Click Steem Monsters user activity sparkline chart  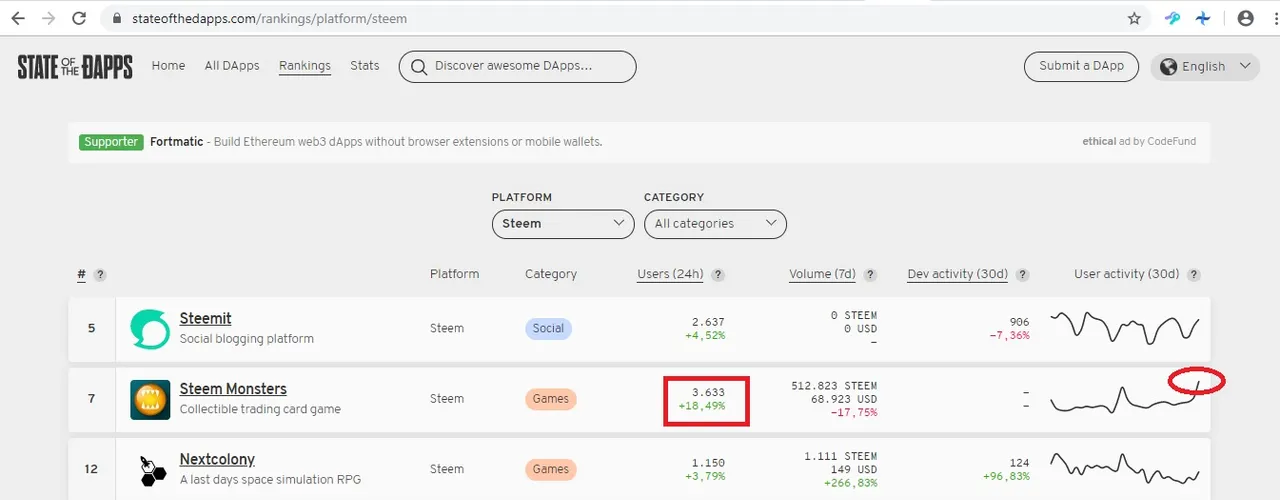[x=1124, y=397]
